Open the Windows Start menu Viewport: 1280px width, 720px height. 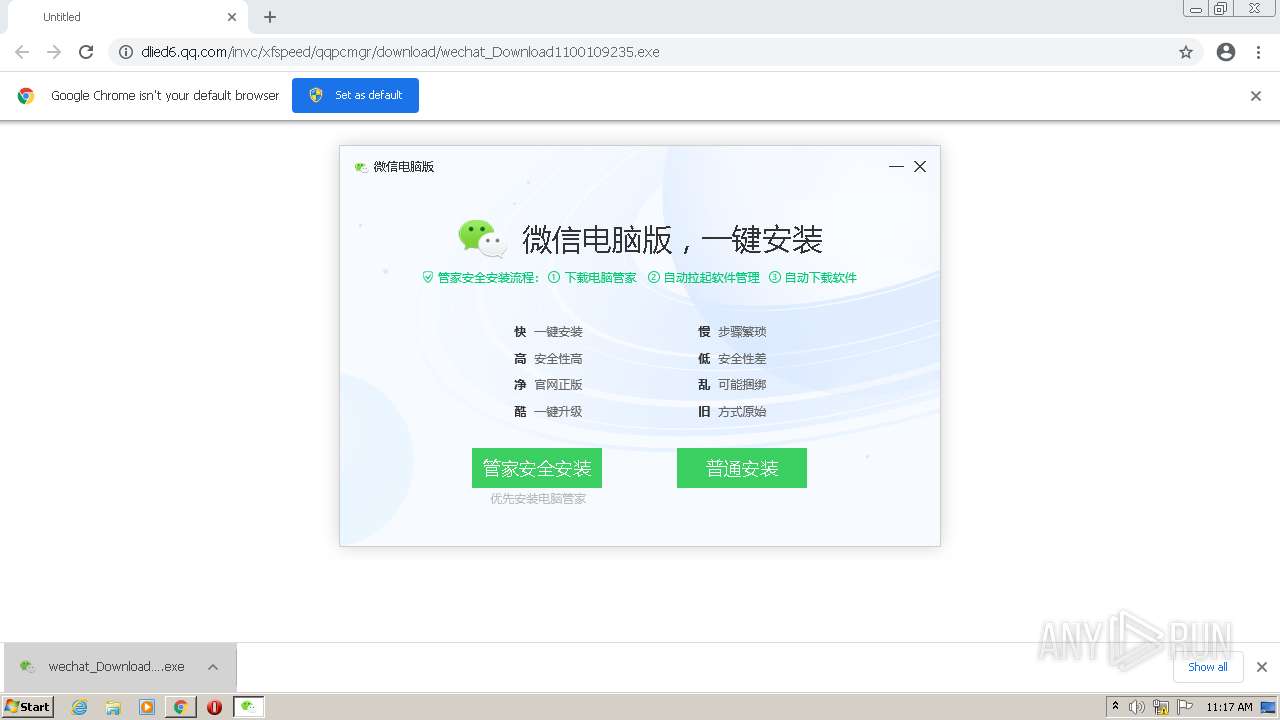pos(28,707)
